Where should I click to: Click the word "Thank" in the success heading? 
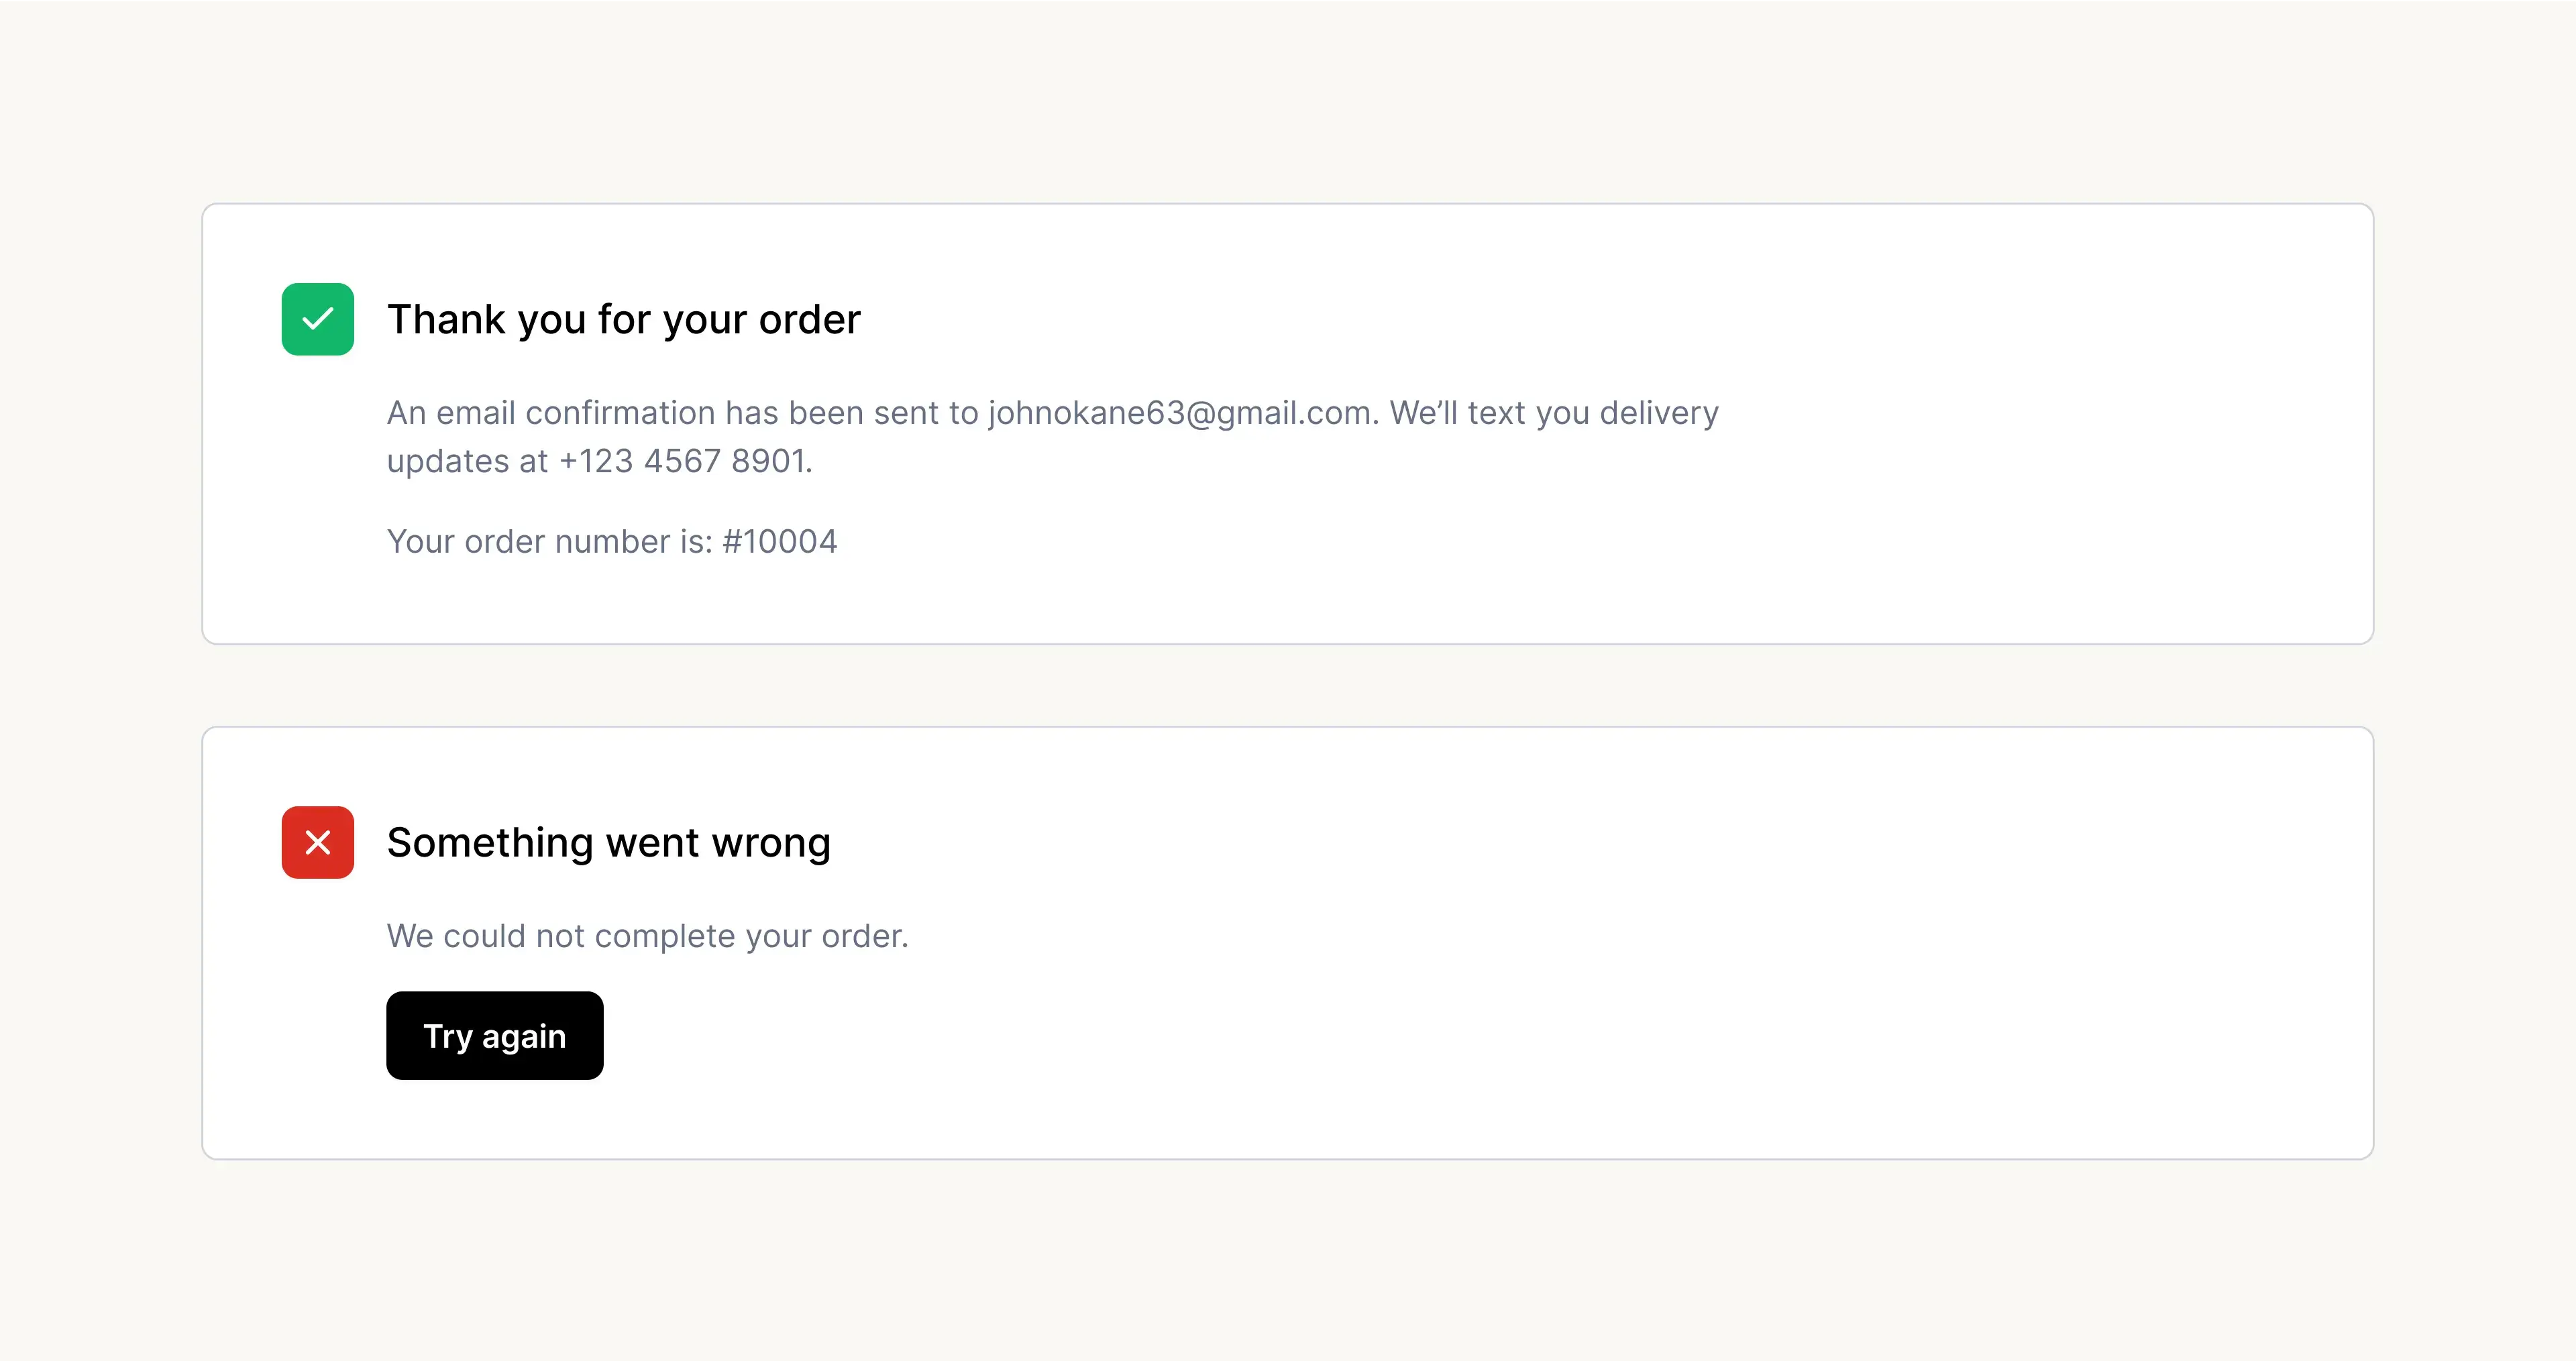[446, 320]
